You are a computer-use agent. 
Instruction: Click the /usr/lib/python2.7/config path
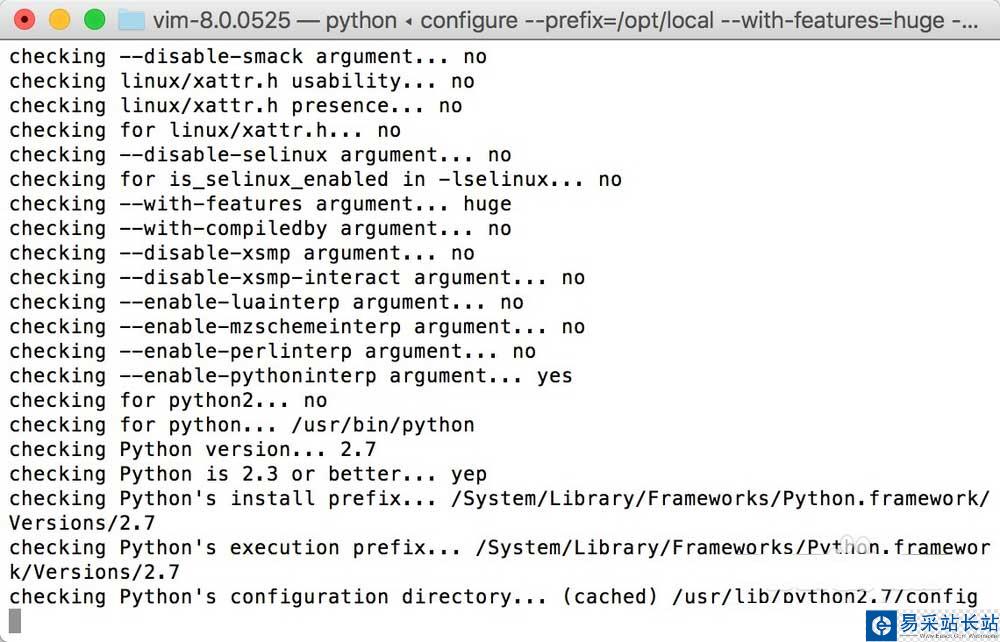(824, 597)
